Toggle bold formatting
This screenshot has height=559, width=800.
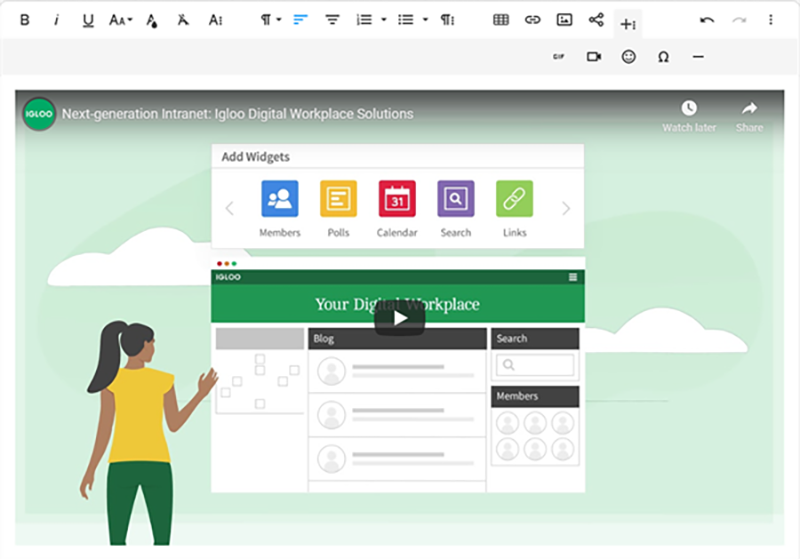point(24,20)
